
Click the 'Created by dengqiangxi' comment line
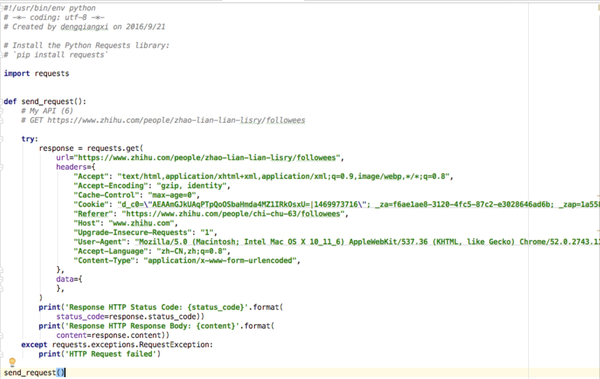click(x=85, y=27)
